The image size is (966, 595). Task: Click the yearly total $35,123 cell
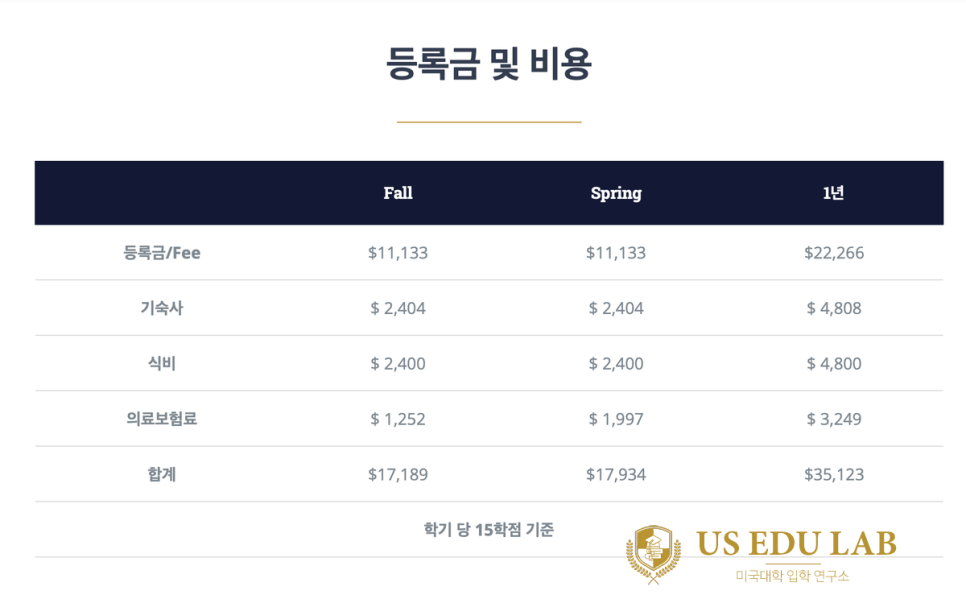click(834, 474)
